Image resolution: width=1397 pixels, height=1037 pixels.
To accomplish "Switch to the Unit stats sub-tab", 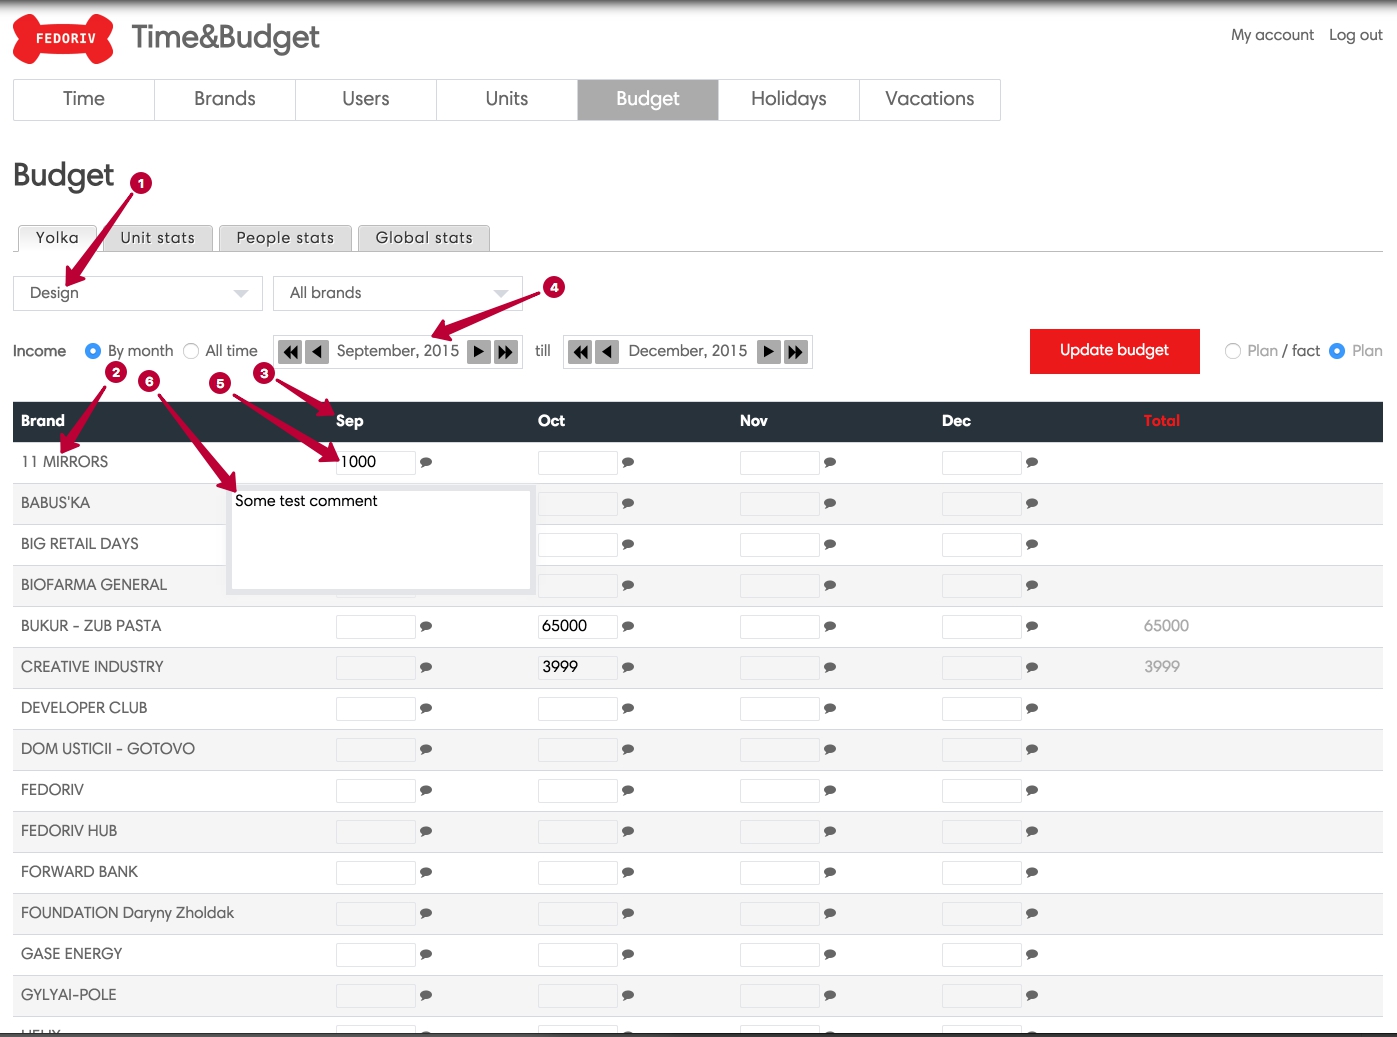I will point(158,238).
